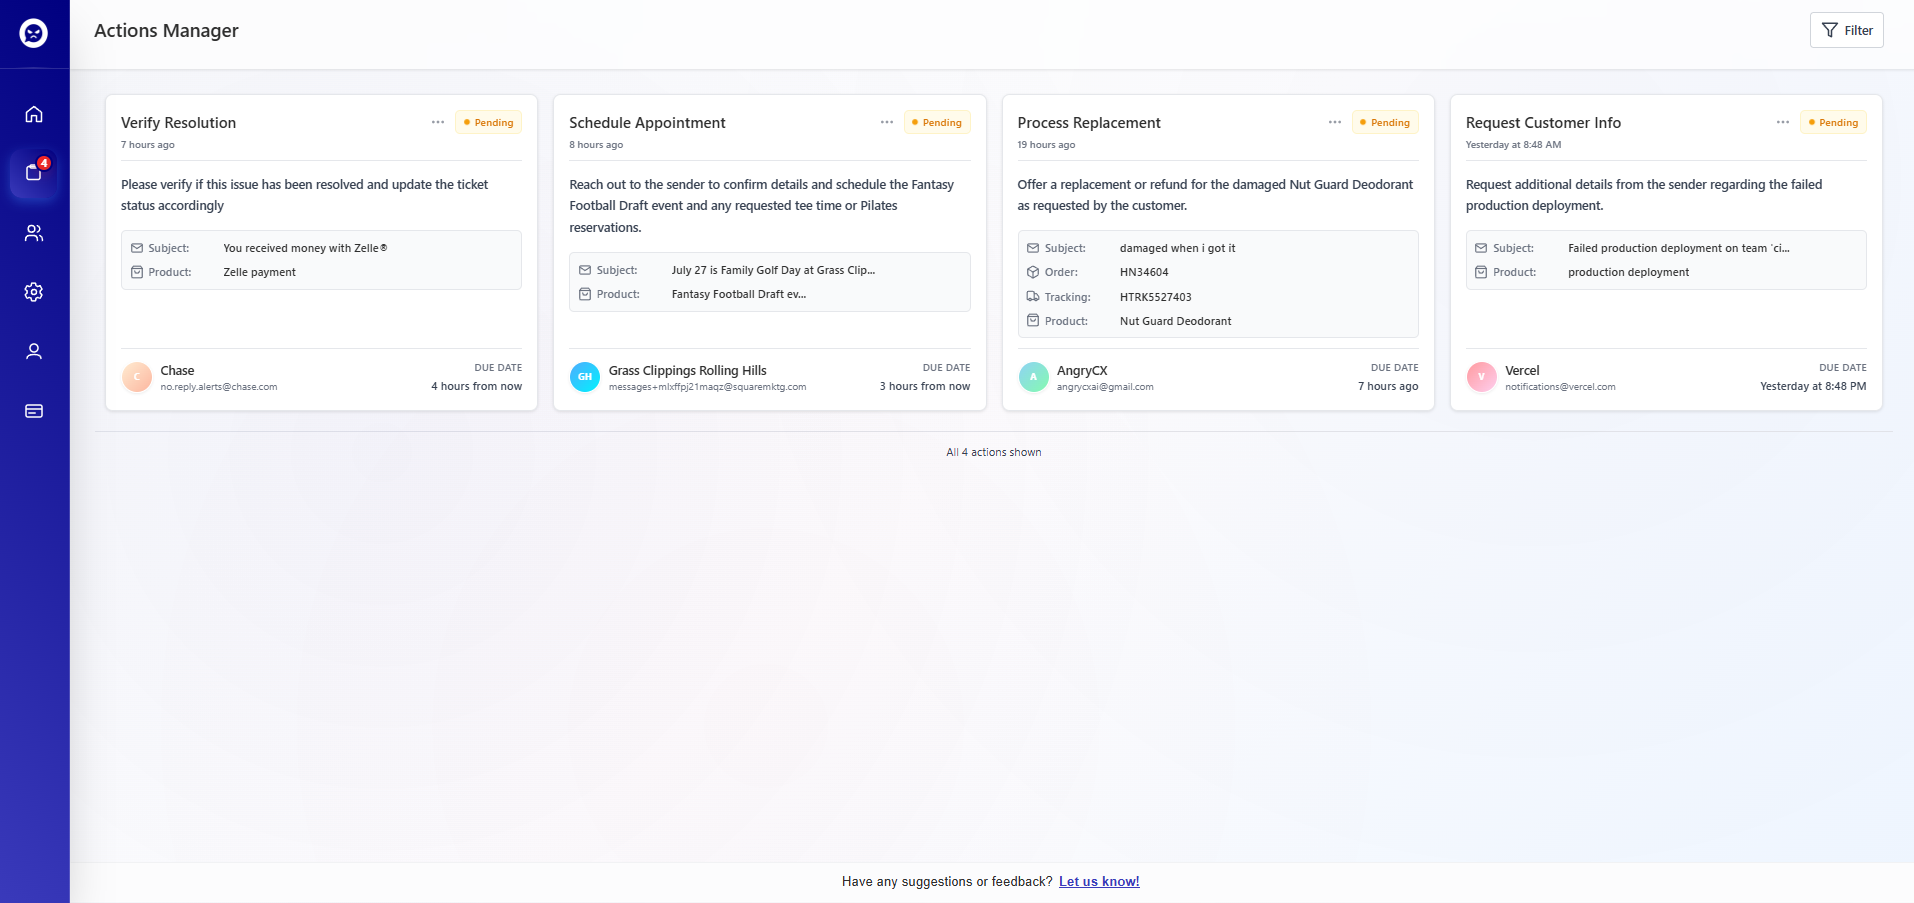Open Settings via the gear icon

tap(33, 292)
